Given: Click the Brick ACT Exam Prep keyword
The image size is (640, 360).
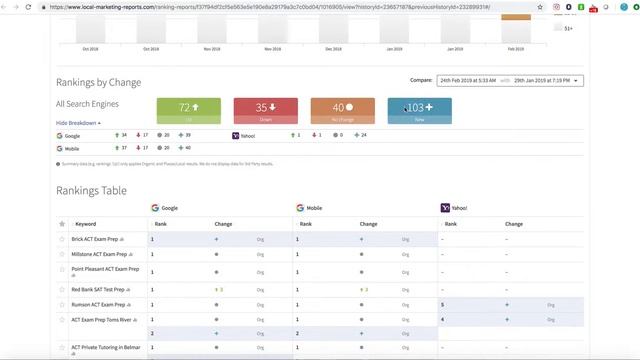Looking at the screenshot, I should coord(95,239).
